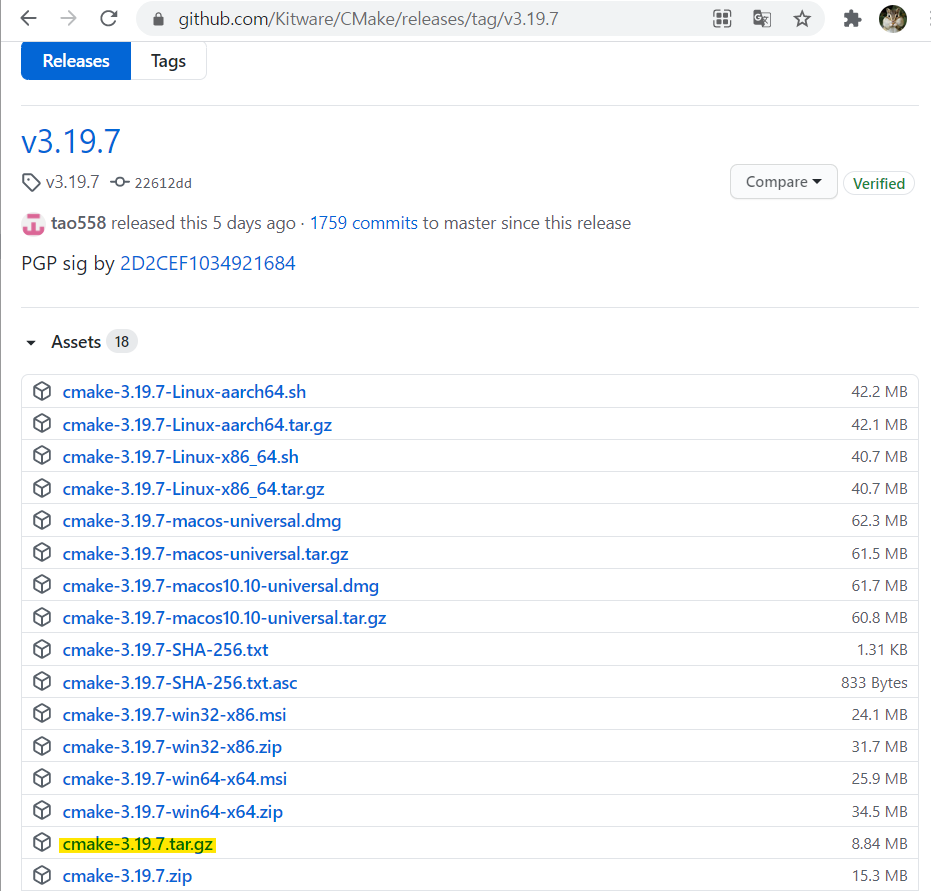Image resolution: width=931 pixels, height=891 pixels.
Task: Click package icon for macos-universal.tar.gz
Action: coord(42,552)
